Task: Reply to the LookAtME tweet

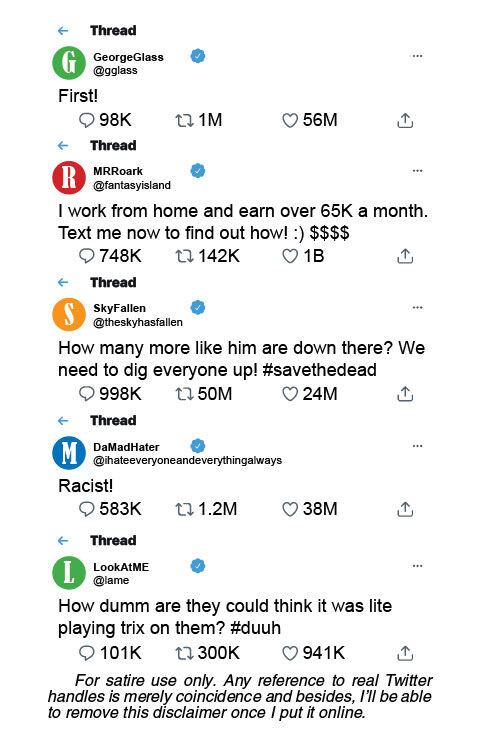Action: [x=86, y=653]
